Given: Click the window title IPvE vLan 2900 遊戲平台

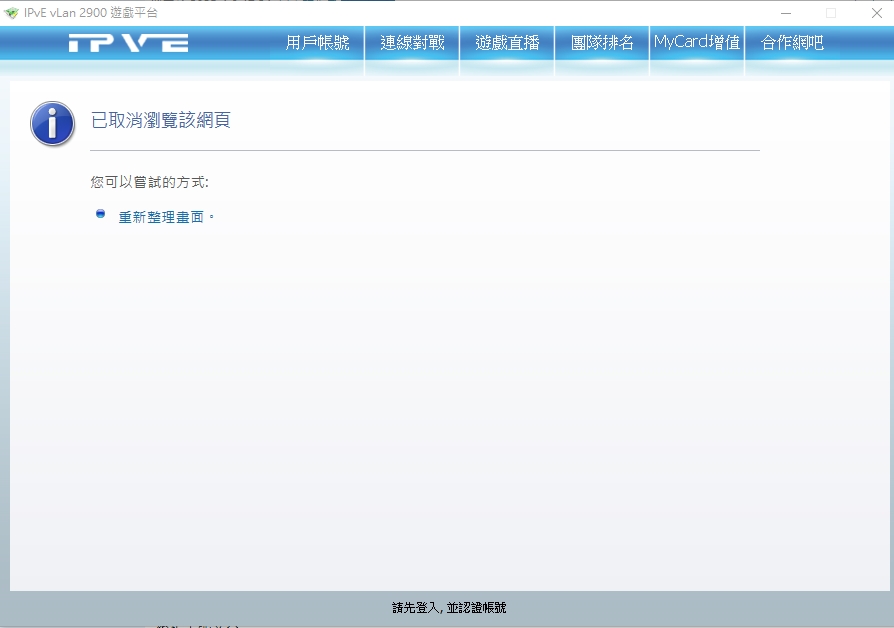Looking at the screenshot, I should 91,13.
